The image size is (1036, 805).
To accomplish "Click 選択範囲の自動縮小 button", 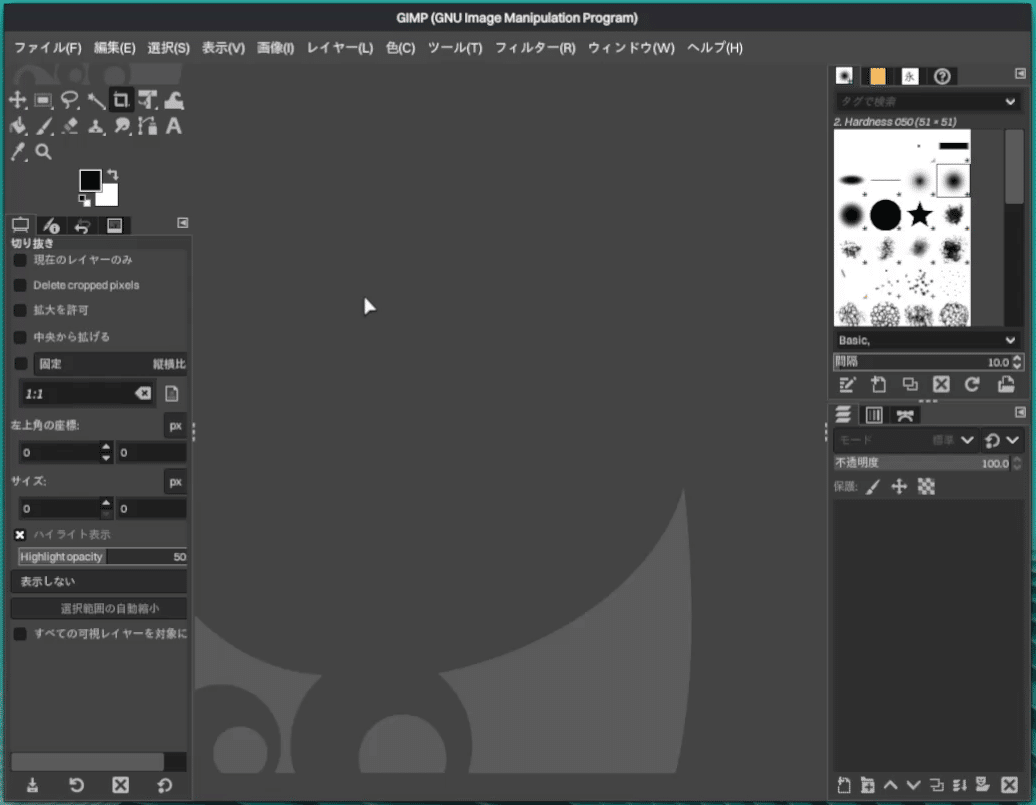I will 99,609.
